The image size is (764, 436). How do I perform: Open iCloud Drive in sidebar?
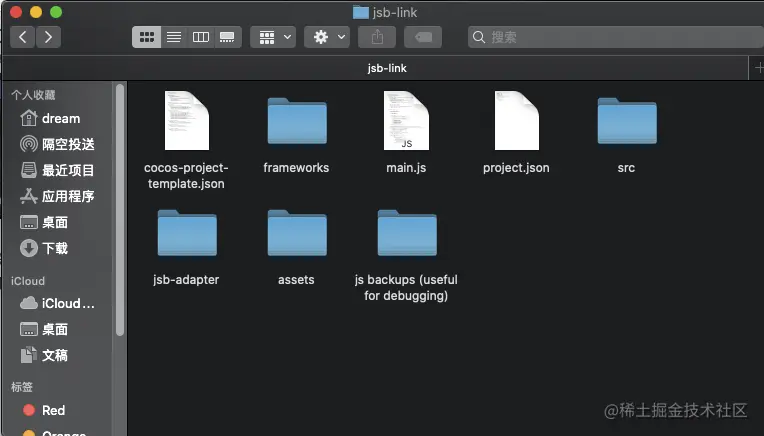coord(57,303)
